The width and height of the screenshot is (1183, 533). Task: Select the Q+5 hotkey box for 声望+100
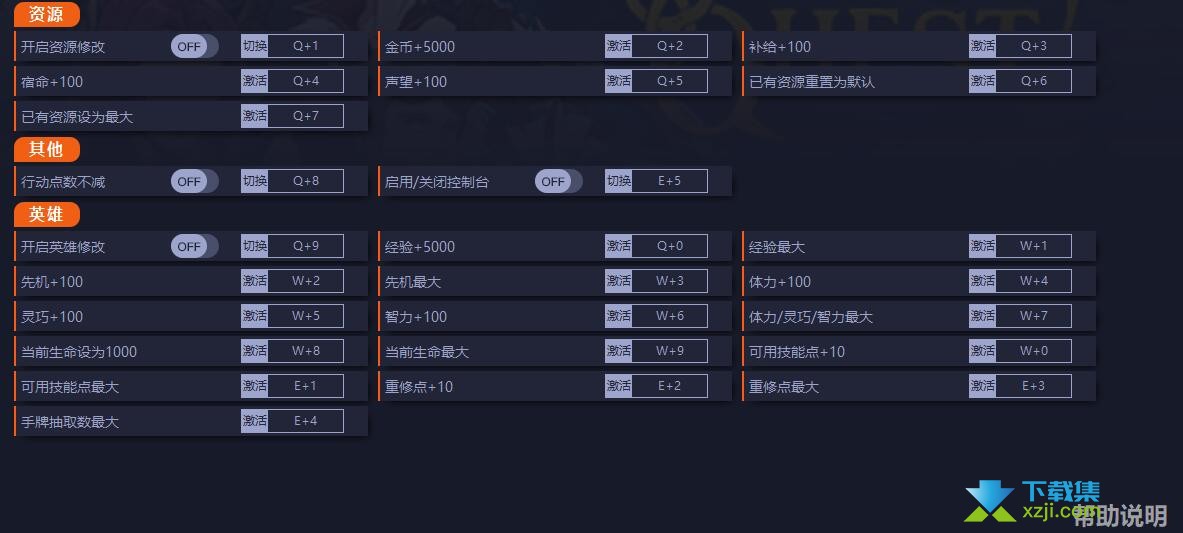(669, 81)
